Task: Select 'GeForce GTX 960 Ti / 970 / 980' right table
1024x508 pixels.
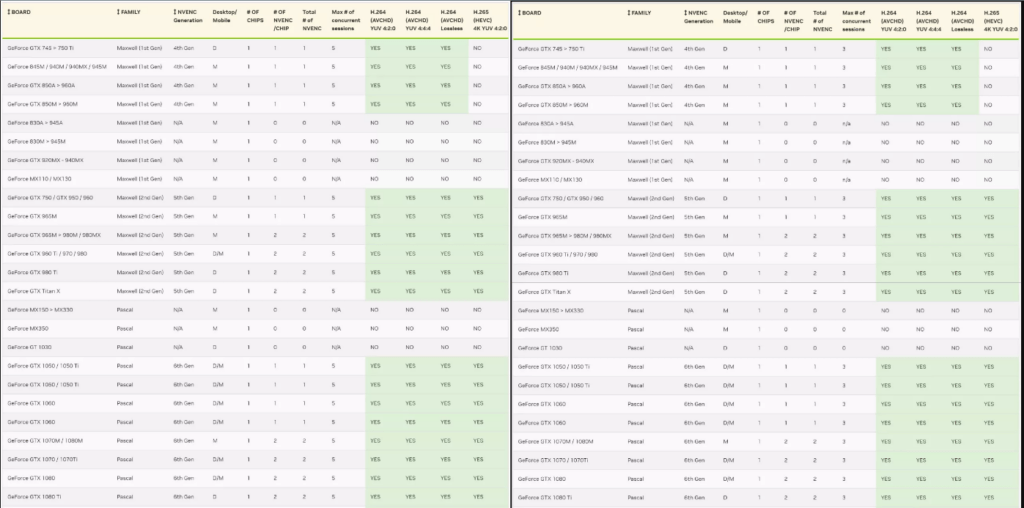Action: coord(558,255)
